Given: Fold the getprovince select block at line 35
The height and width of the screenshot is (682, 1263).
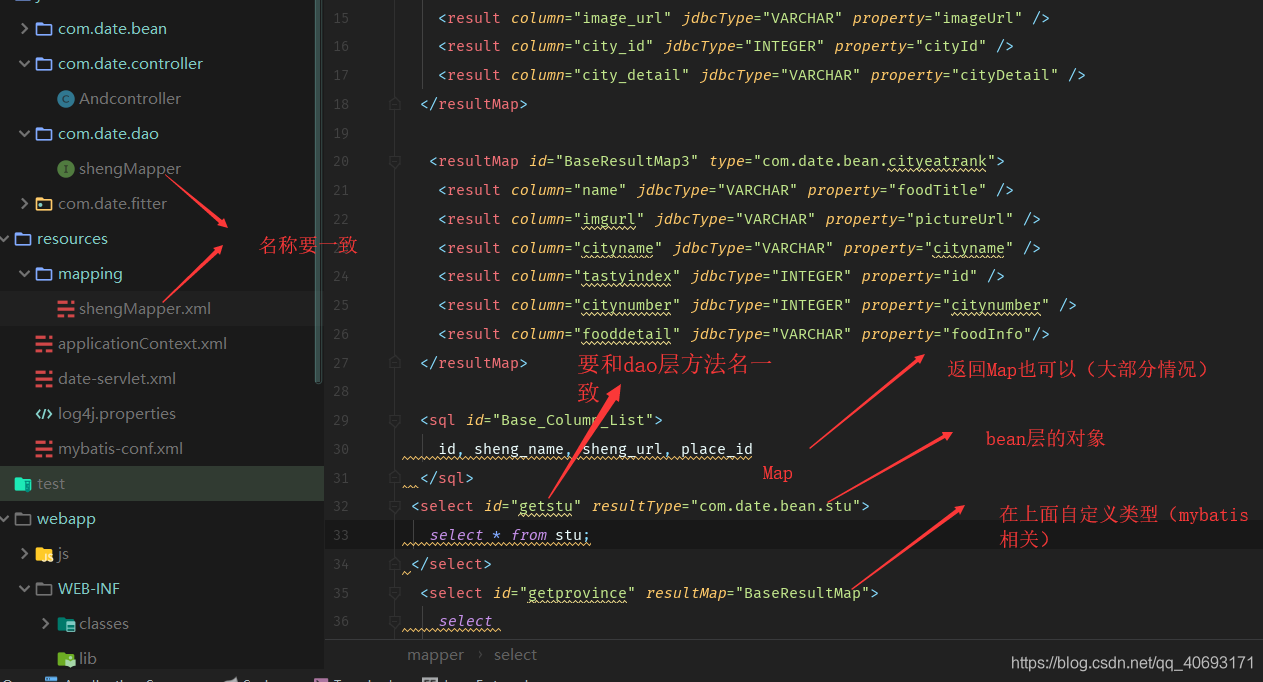Looking at the screenshot, I should [x=395, y=593].
